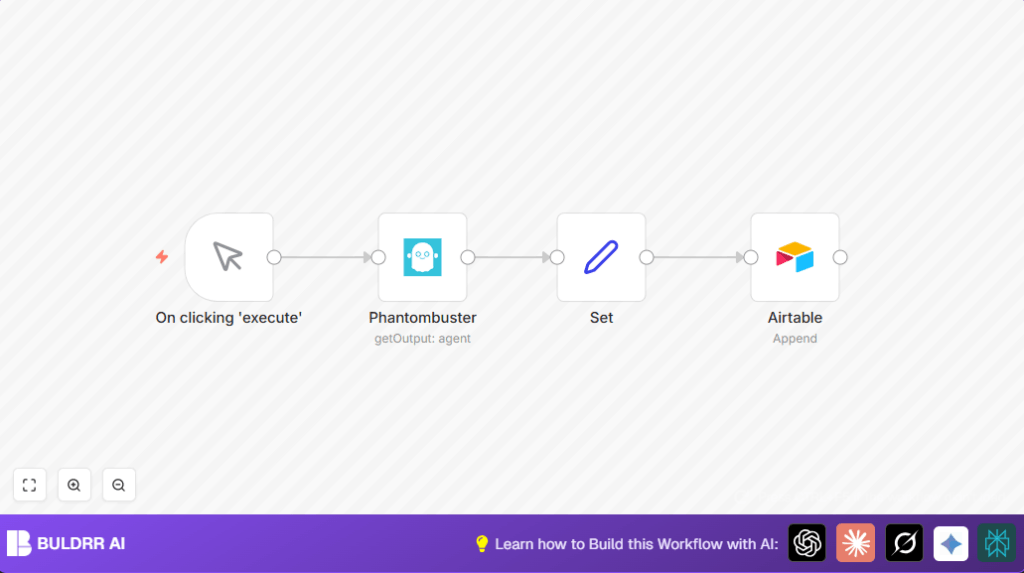This screenshot has height=573, width=1024.
Task: Fit workflow to view with fullscreen button
Action: (29, 485)
